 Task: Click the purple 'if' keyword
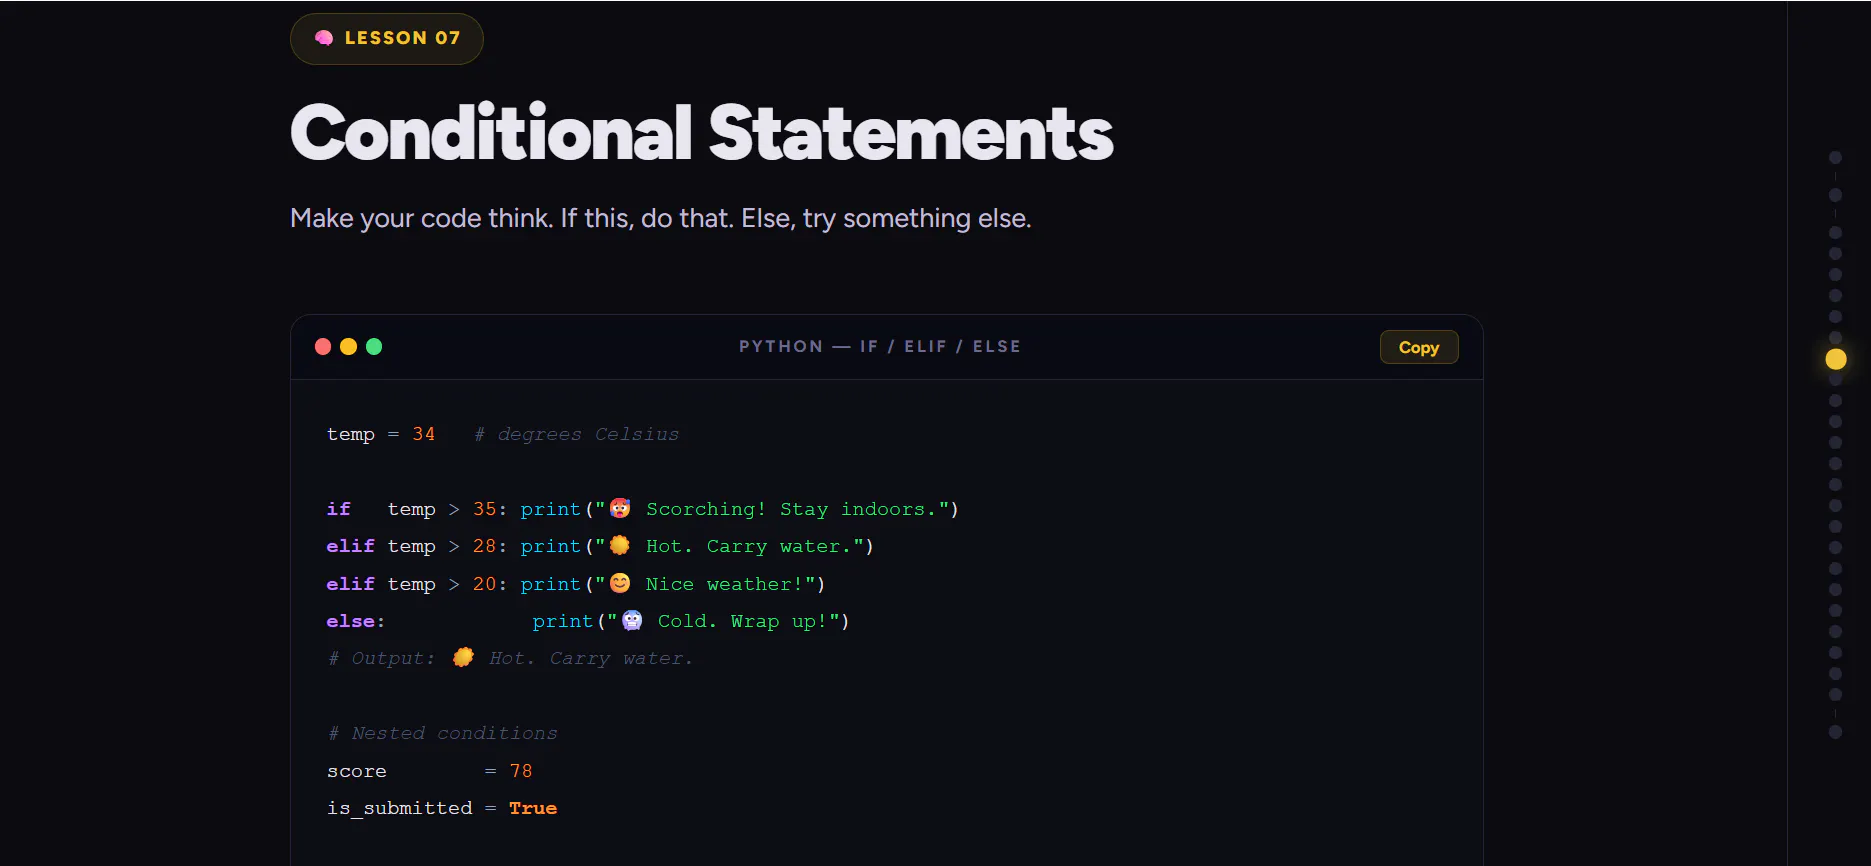pyautogui.click(x=338, y=509)
